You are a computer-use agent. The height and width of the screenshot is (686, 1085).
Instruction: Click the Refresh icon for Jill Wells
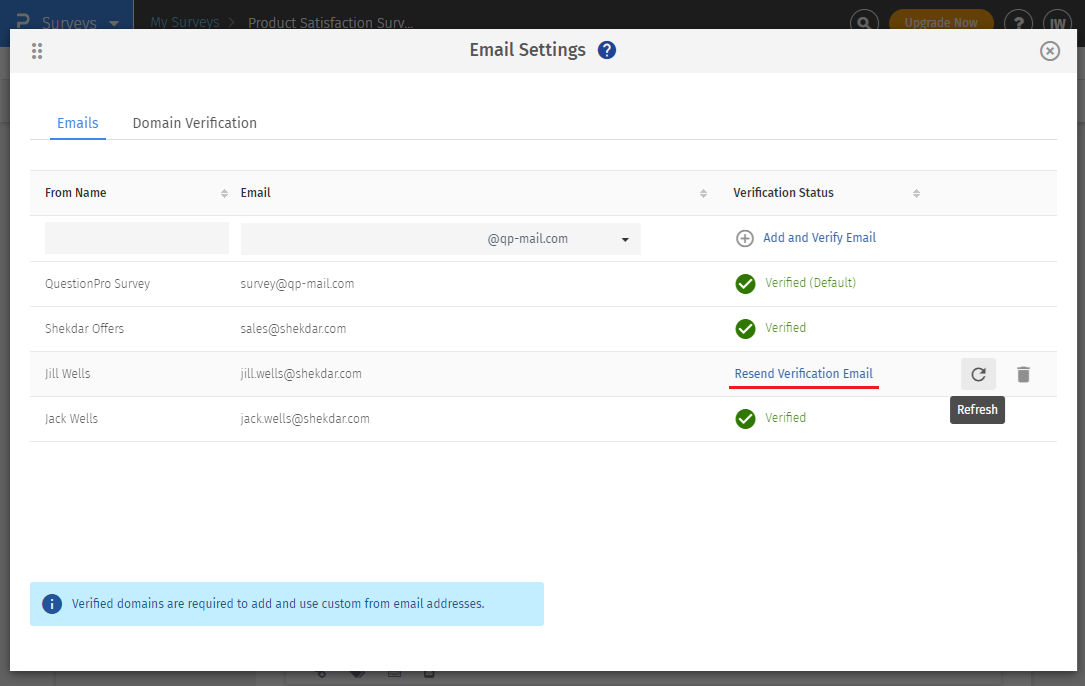[x=978, y=374]
